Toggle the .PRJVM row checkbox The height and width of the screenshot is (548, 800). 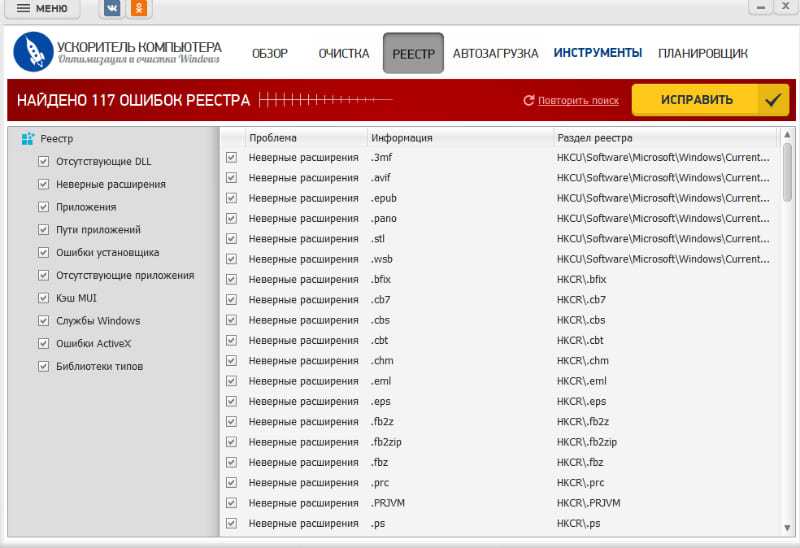(x=232, y=503)
